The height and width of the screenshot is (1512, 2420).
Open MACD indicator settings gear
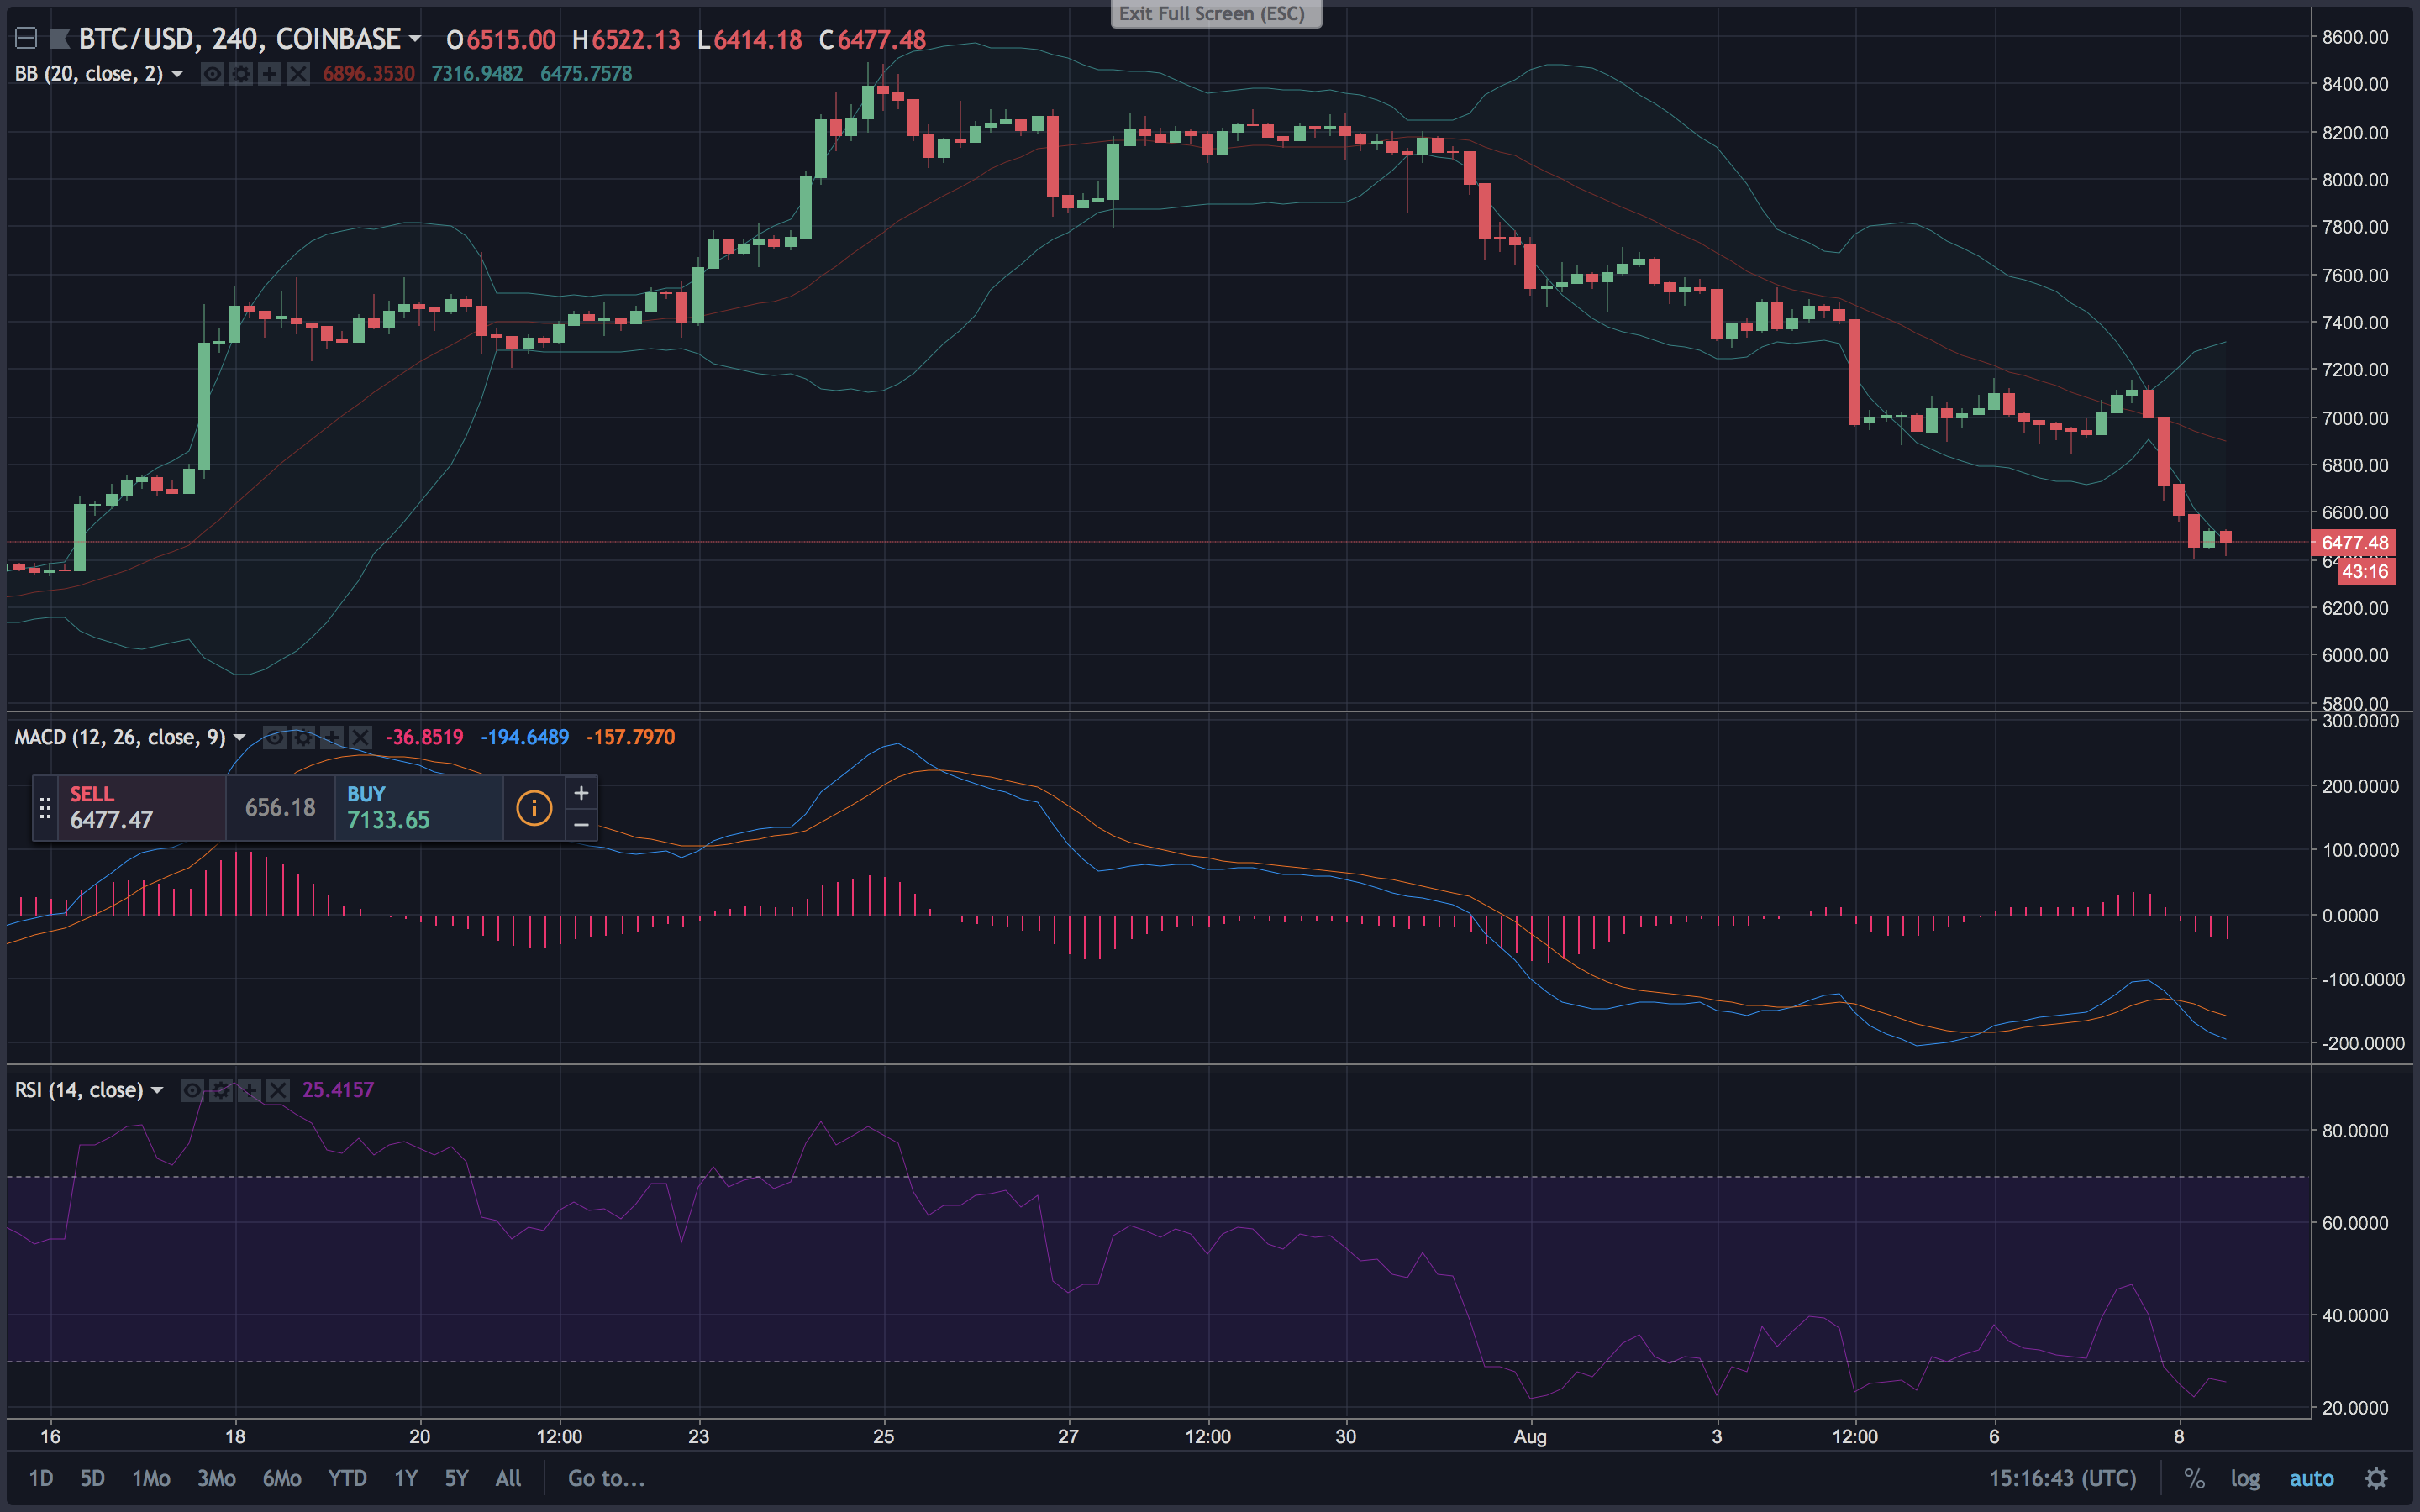(303, 738)
